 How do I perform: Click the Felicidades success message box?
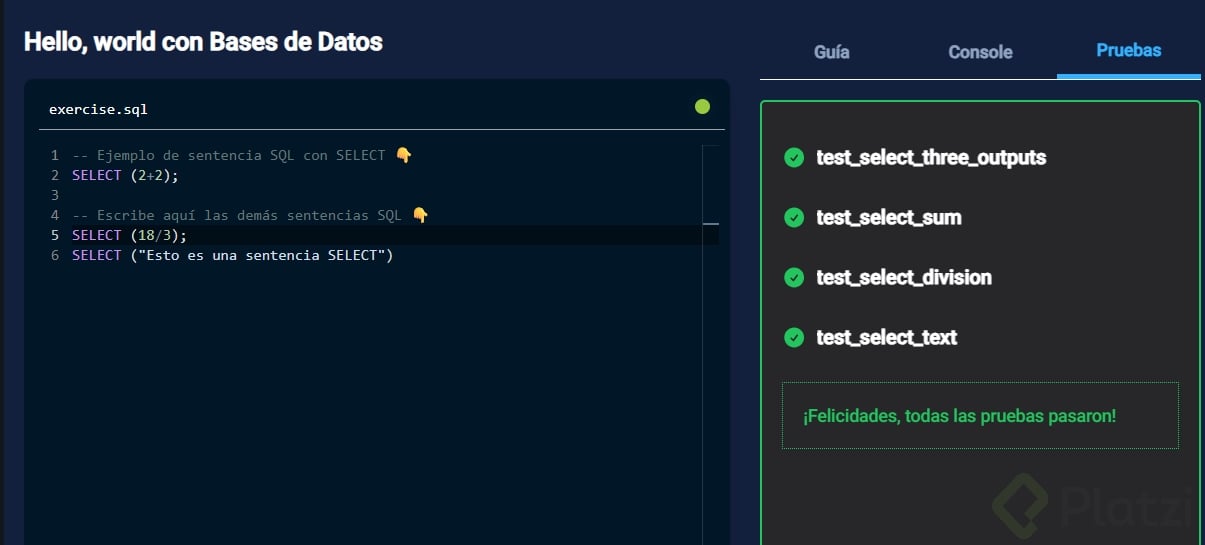click(x=980, y=415)
